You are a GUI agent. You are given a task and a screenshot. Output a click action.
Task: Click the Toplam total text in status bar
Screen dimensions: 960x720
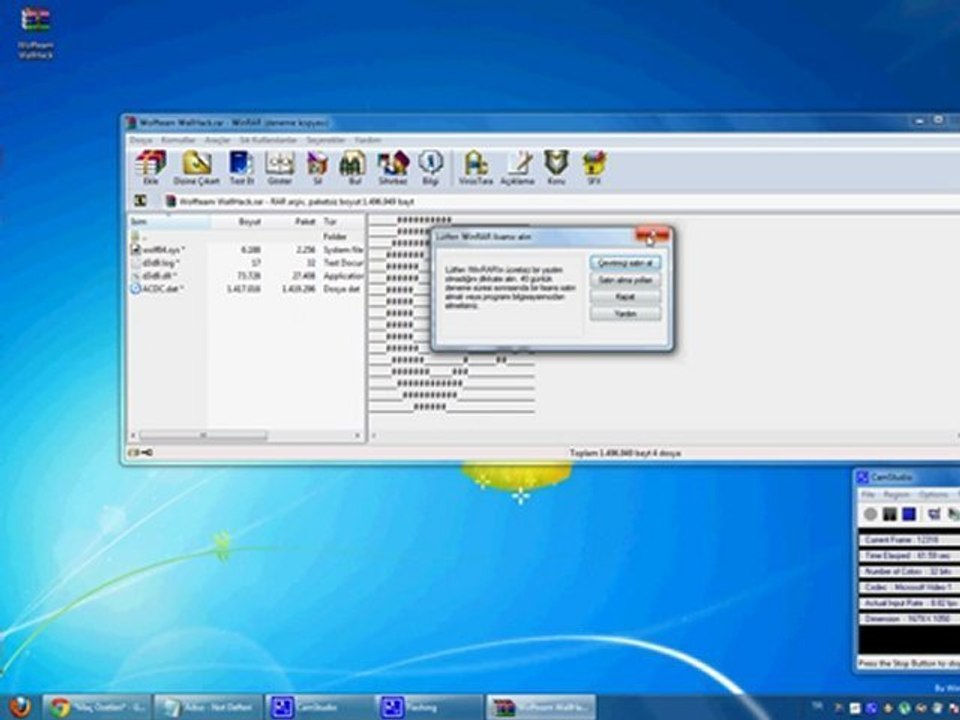(625, 453)
